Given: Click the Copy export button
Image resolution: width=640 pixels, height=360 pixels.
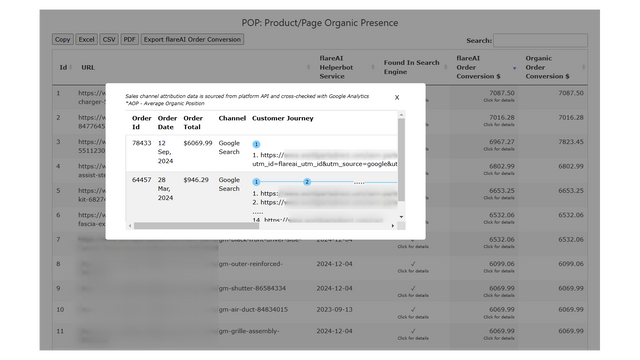Looking at the screenshot, I should click(62, 39).
